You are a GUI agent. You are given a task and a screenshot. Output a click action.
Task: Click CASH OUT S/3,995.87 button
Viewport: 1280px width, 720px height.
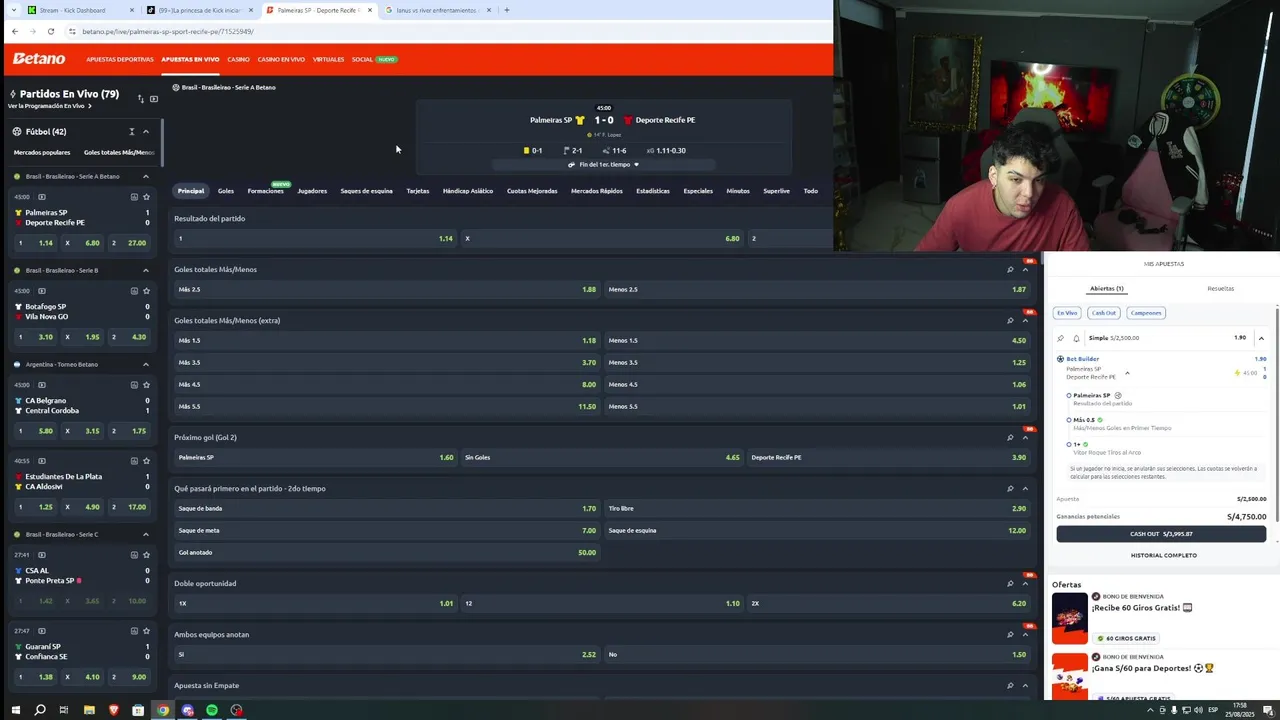1161,534
